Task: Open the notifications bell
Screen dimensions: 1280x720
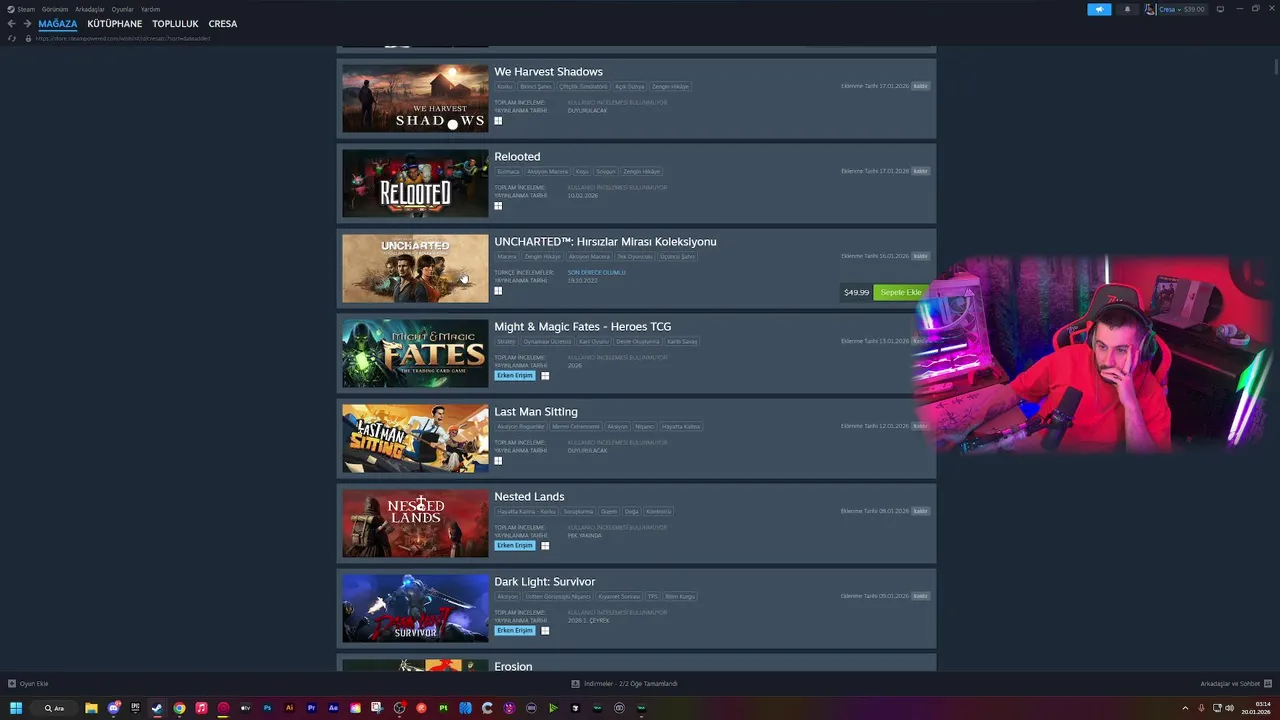Action: click(1128, 9)
